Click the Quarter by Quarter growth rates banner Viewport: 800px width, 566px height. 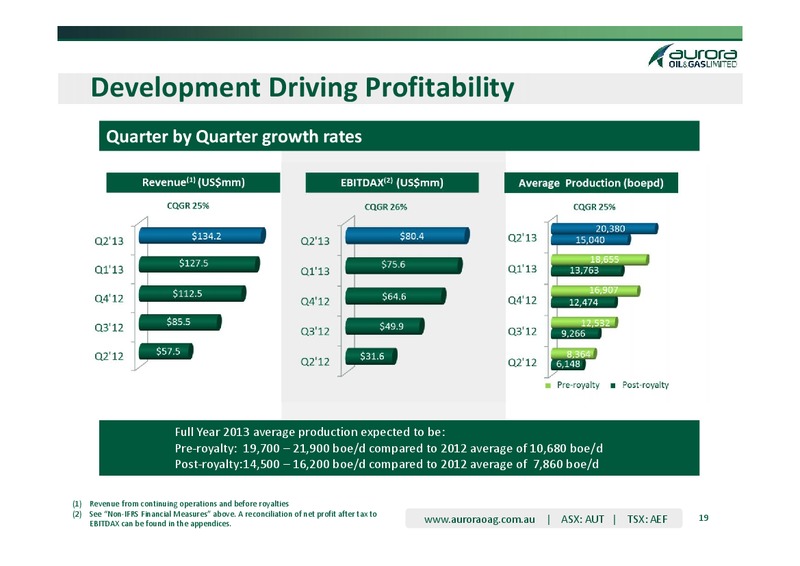click(x=399, y=136)
